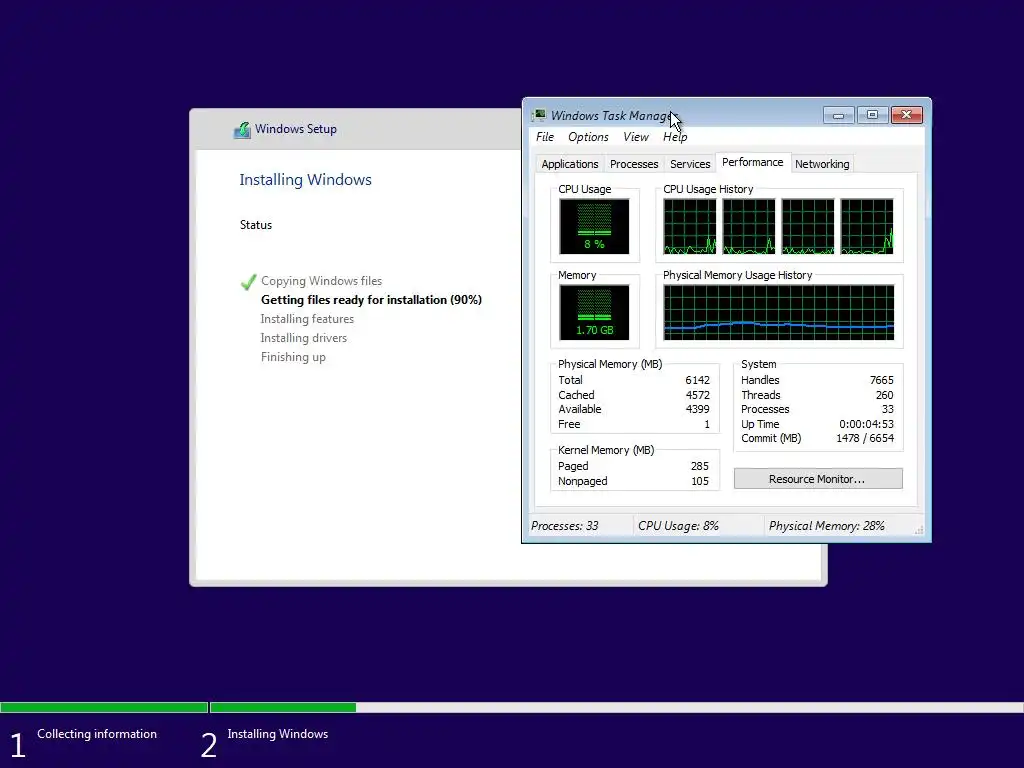Open the File menu in Task Manager

545,137
